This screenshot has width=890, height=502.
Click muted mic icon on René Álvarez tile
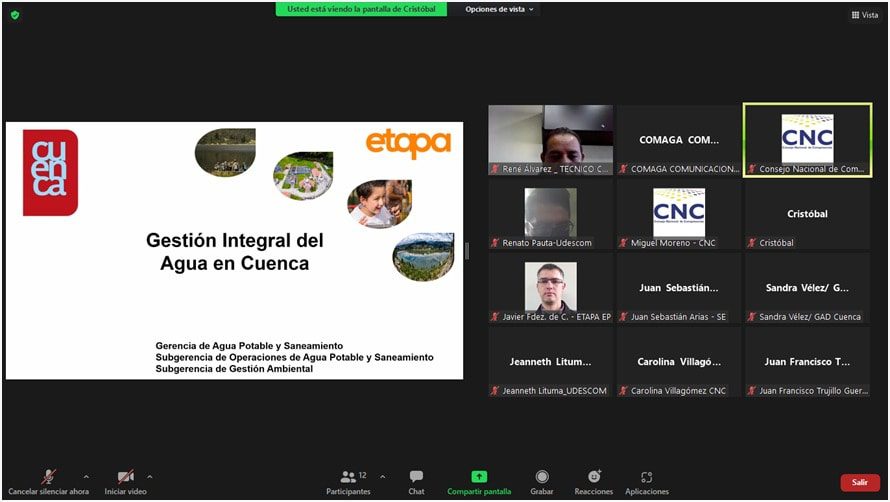(x=496, y=169)
